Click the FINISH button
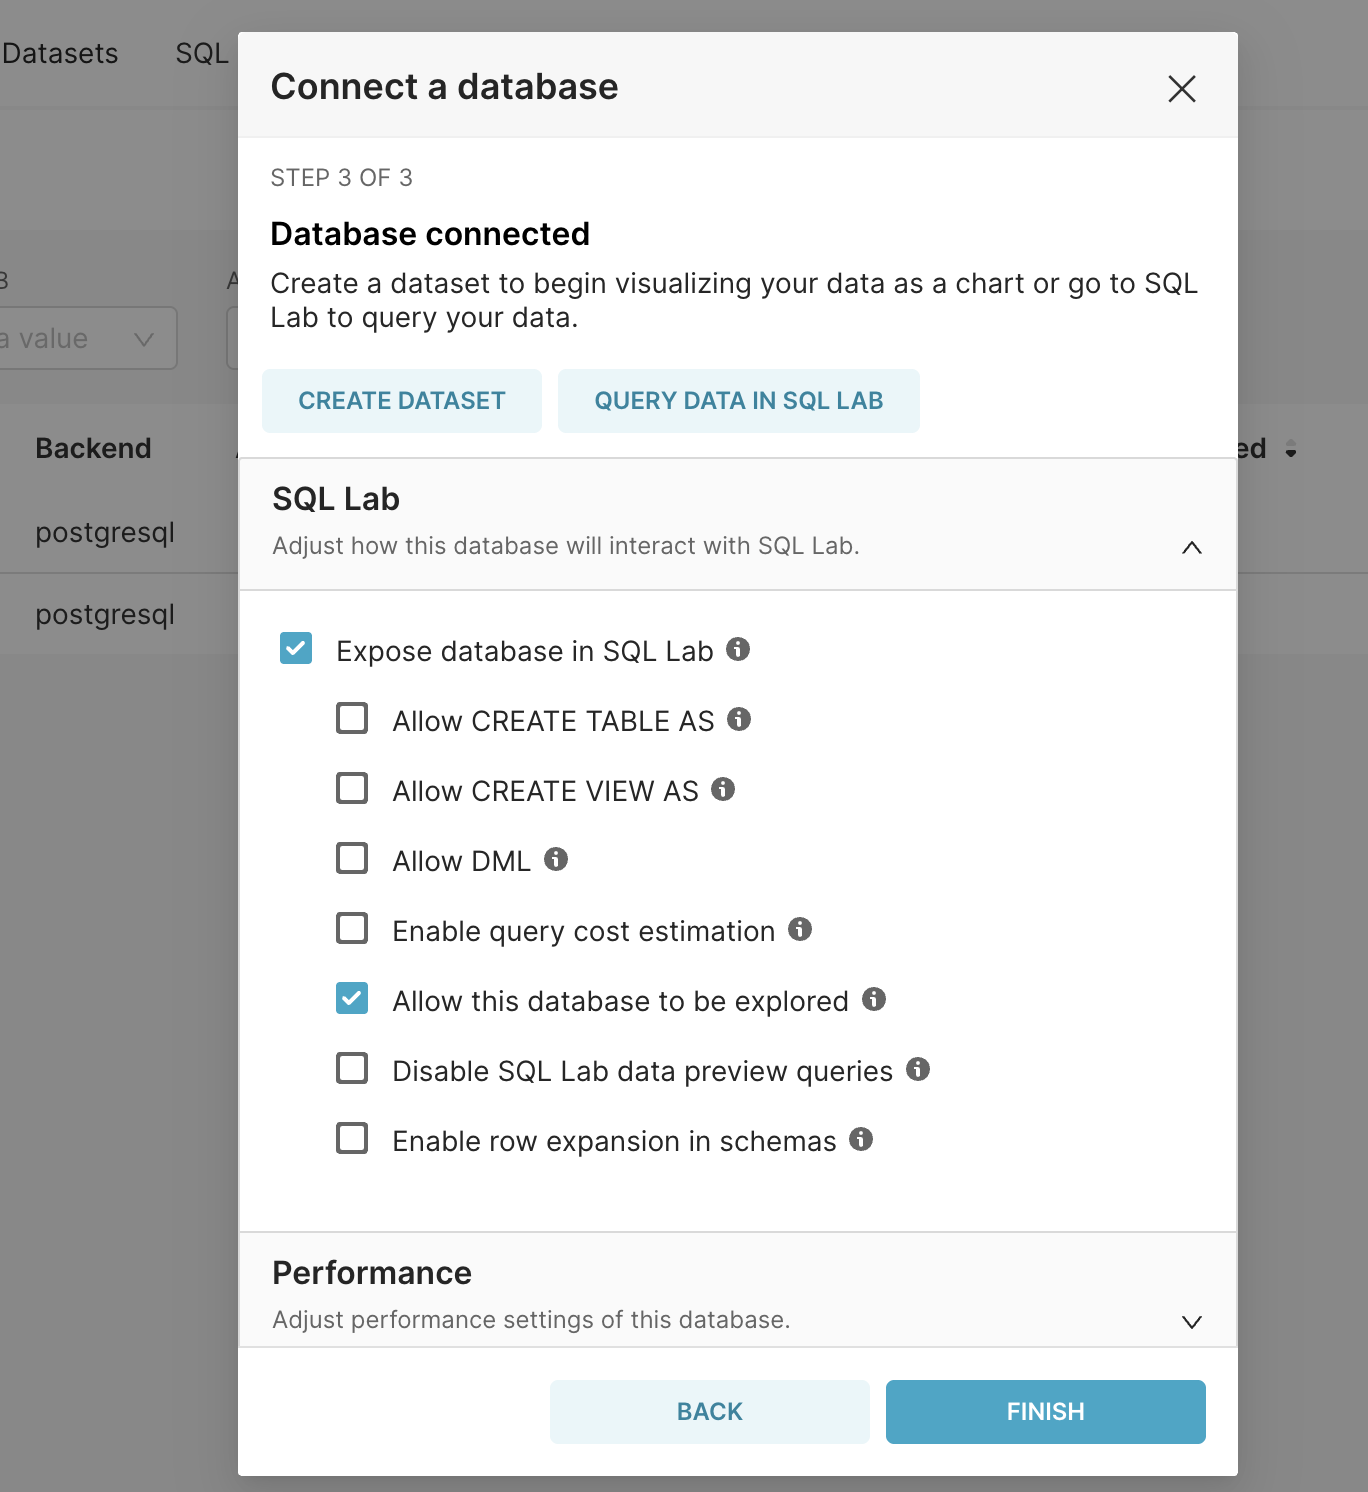 pyautogui.click(x=1044, y=1411)
